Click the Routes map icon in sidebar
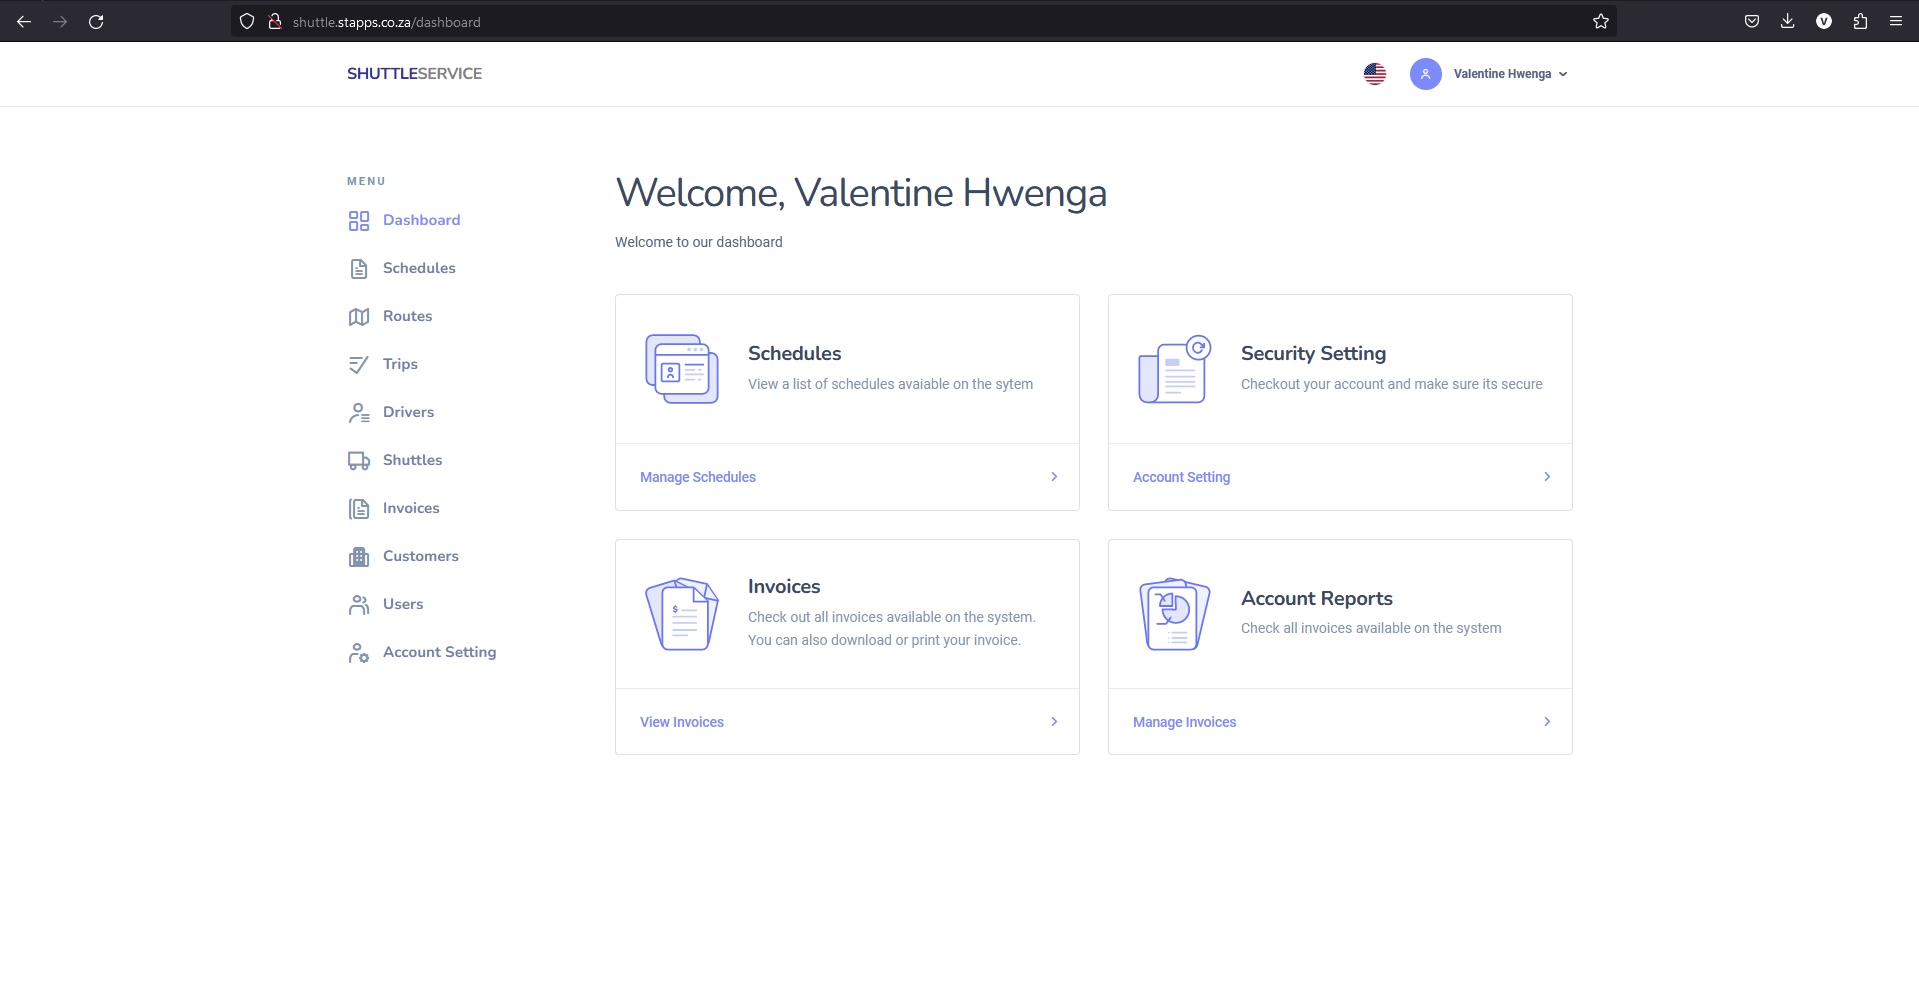The height and width of the screenshot is (987, 1919). click(x=359, y=317)
